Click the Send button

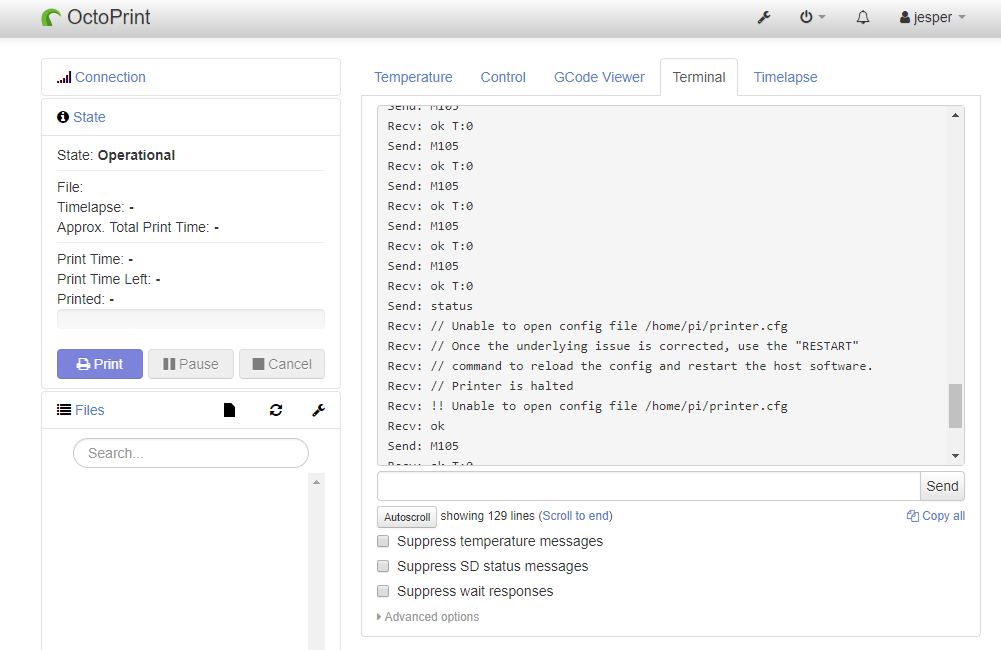tap(942, 486)
